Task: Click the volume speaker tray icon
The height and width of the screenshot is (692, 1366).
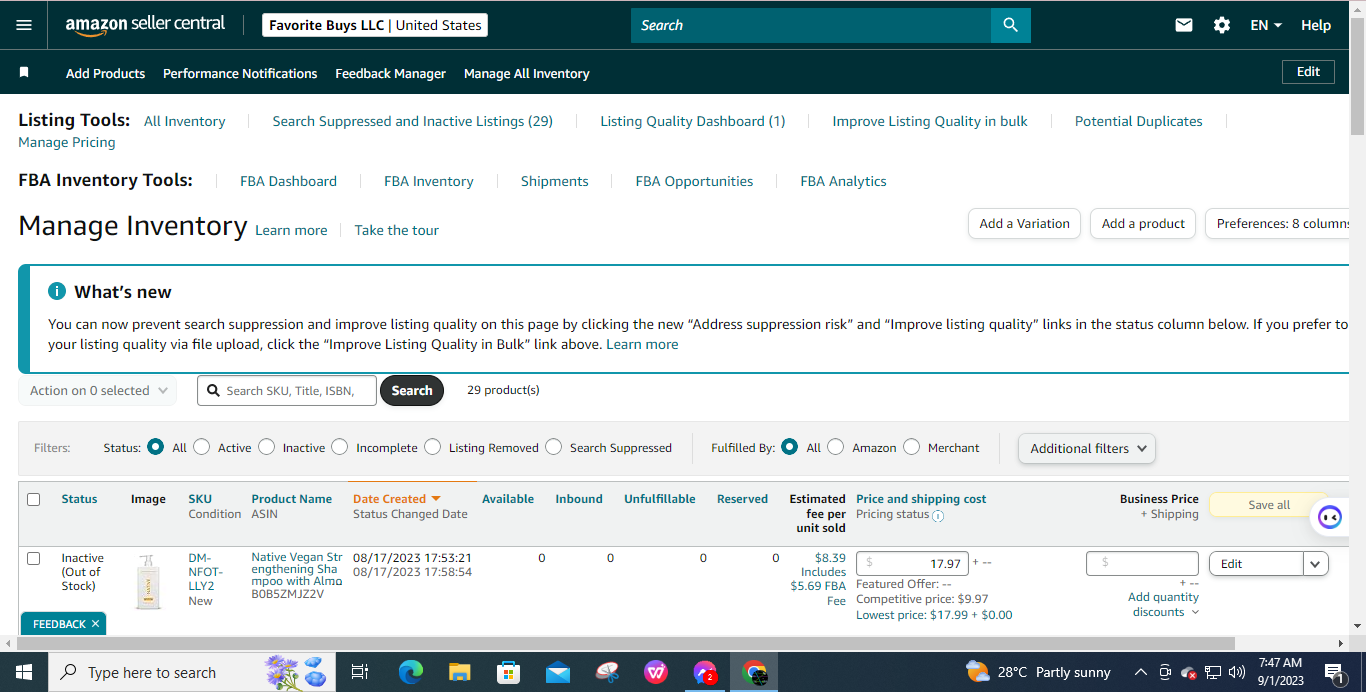Action: click(1237, 672)
